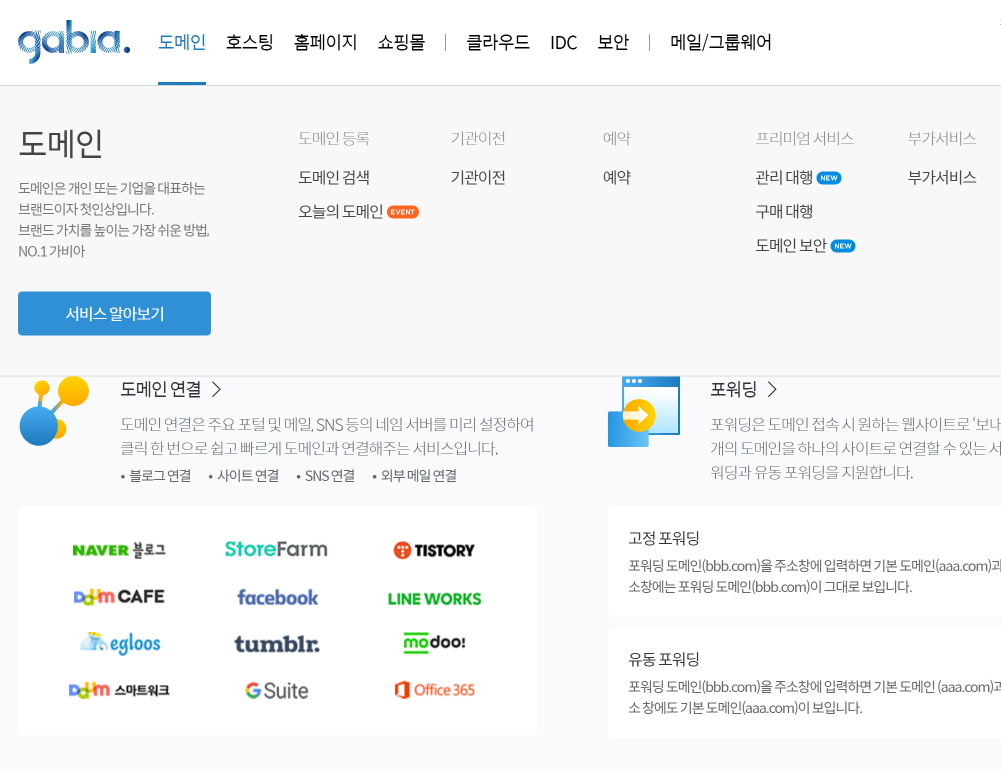Screen dimensions: 1001x771
Task: Open the 메일/그룹웨어 top menu
Action: click(721, 42)
